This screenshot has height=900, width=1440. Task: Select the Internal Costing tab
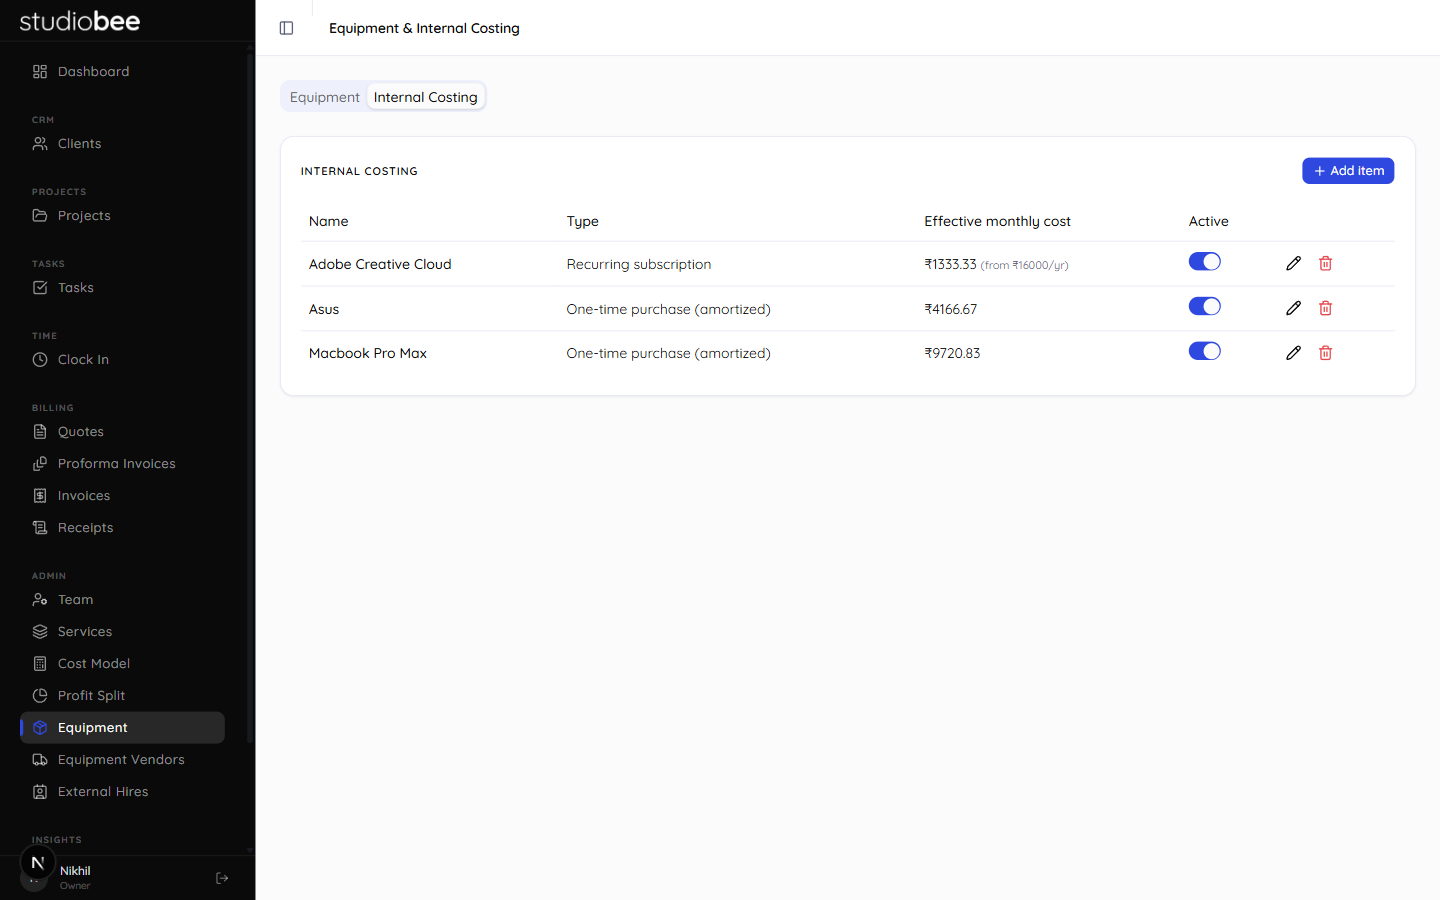coord(426,97)
